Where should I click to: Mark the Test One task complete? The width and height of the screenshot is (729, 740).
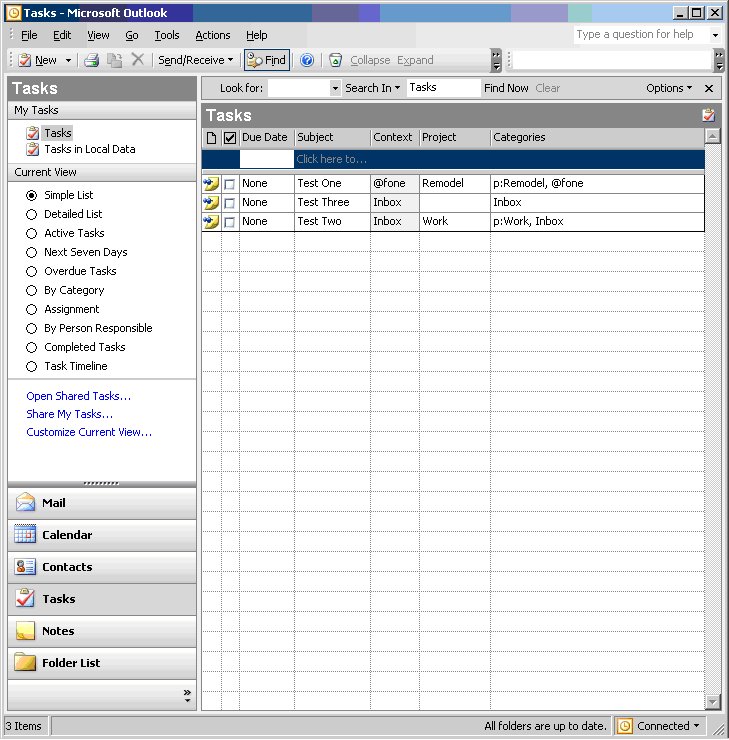[x=230, y=184]
